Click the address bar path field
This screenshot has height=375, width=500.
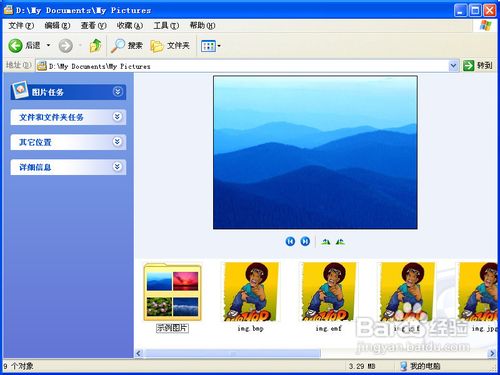[247, 66]
